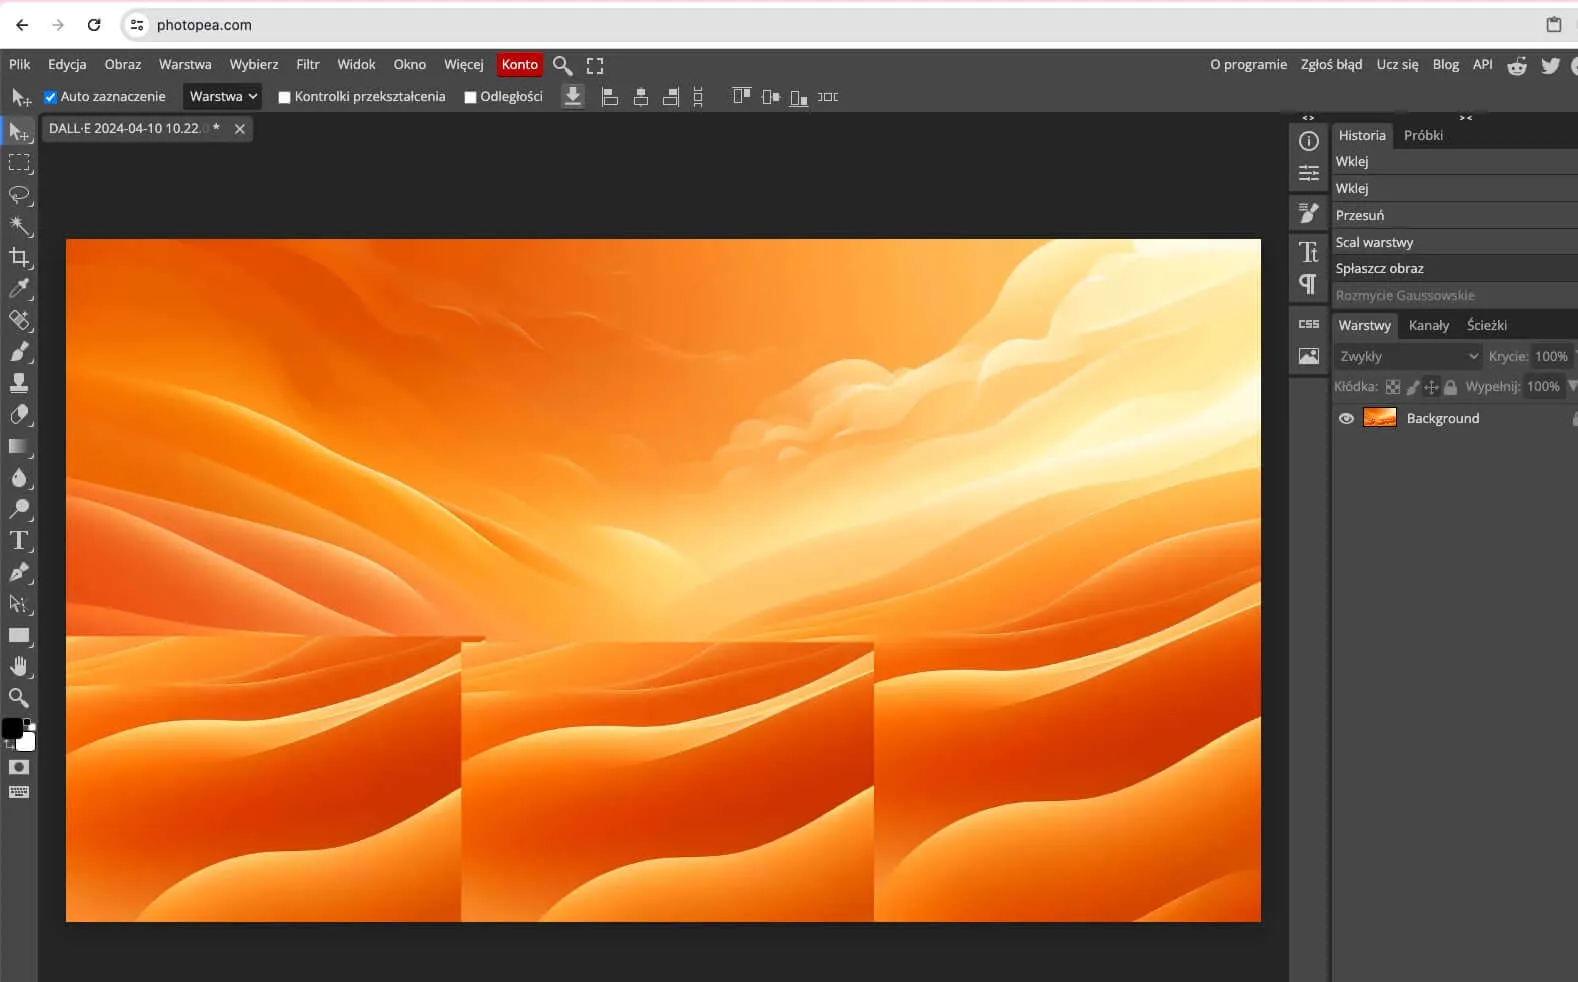1578x982 pixels.
Task: Align left edges icon
Action: click(610, 97)
